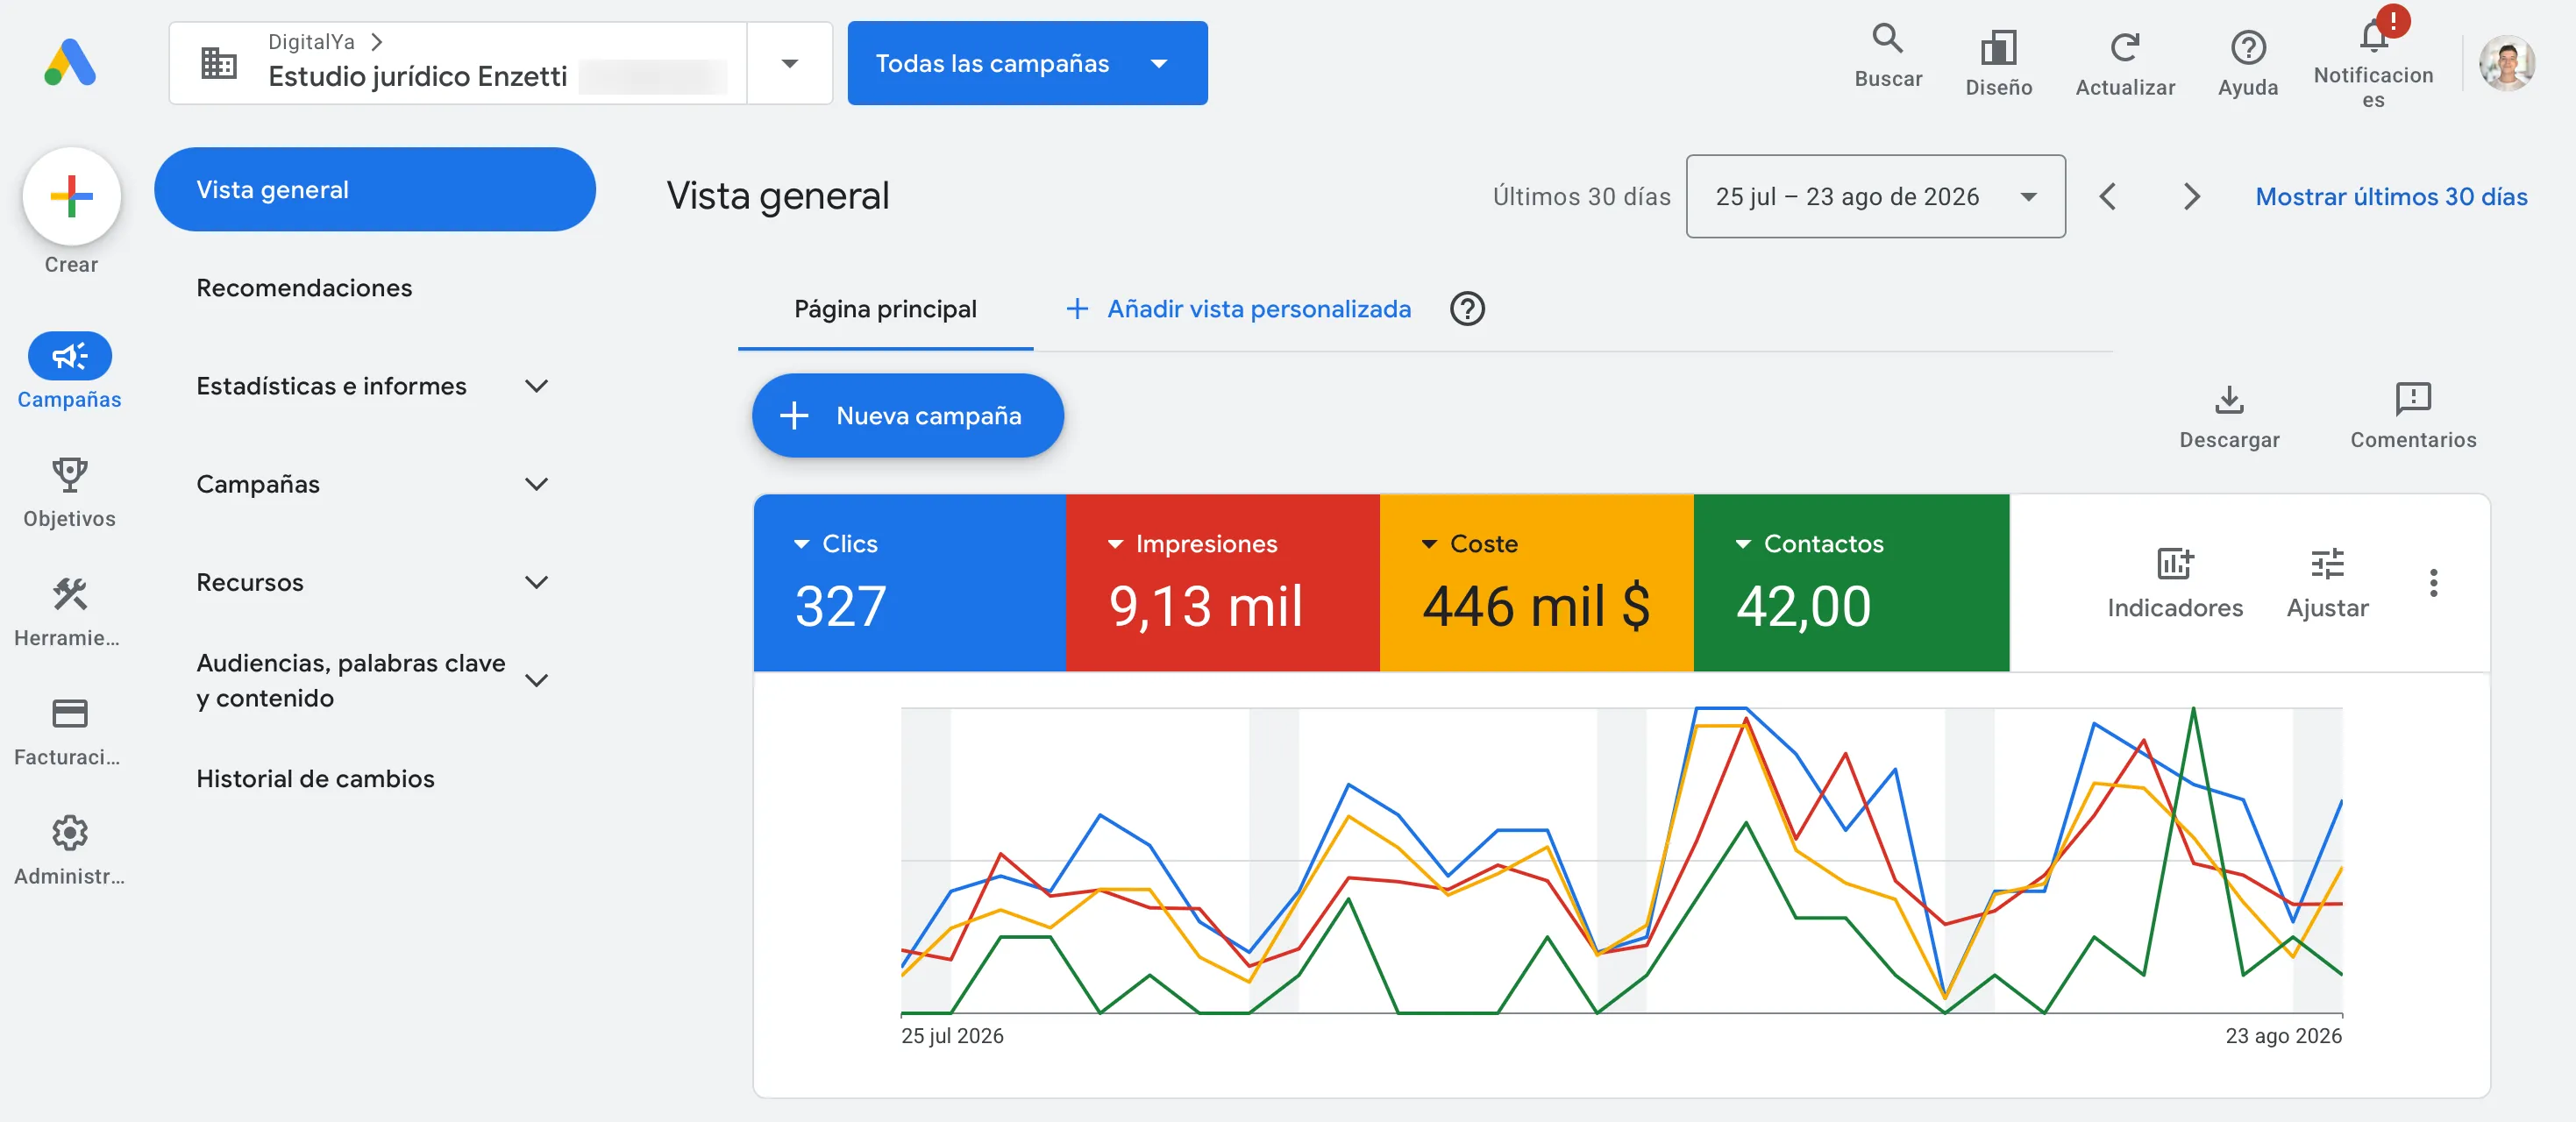This screenshot has width=2576, height=1122.
Task: Click the 23 ago 2026 chart axis label
Action: click(x=2283, y=1036)
